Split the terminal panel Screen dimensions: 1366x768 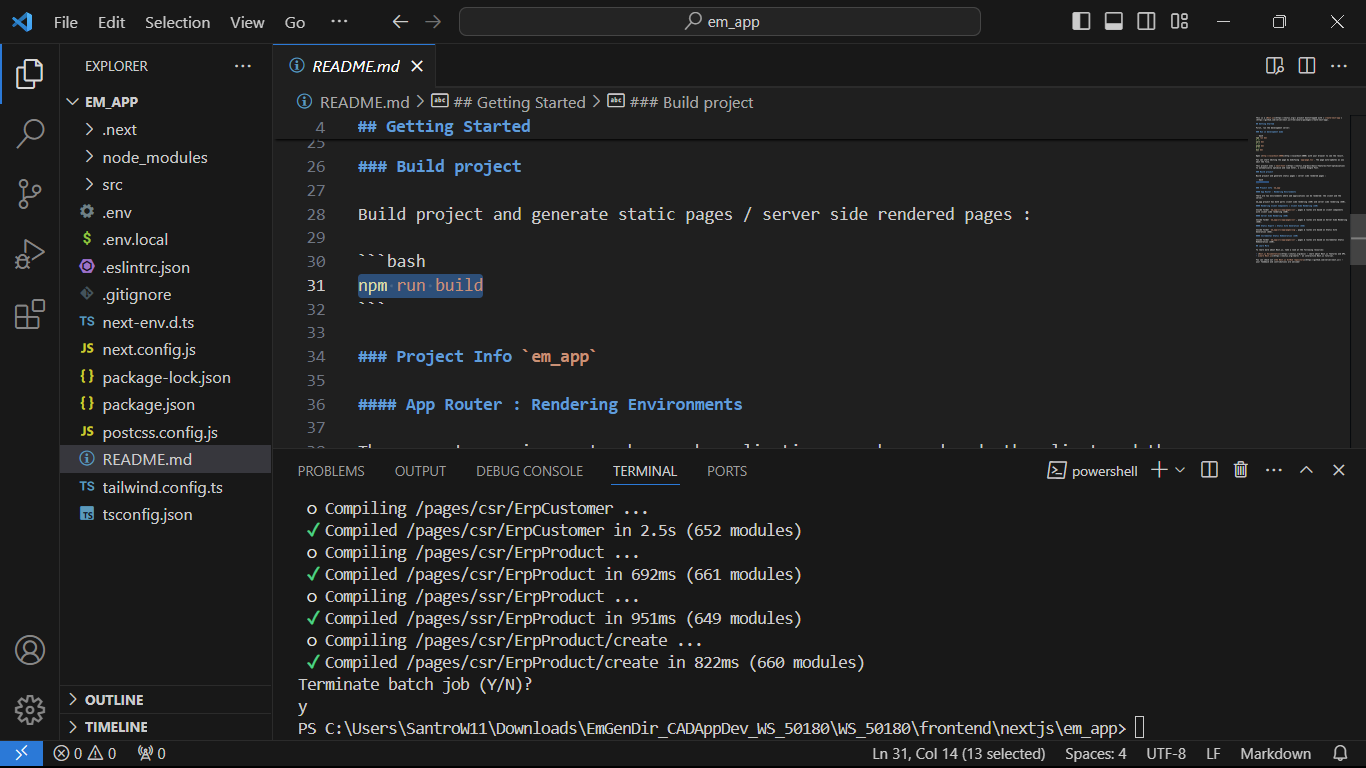coord(1209,470)
